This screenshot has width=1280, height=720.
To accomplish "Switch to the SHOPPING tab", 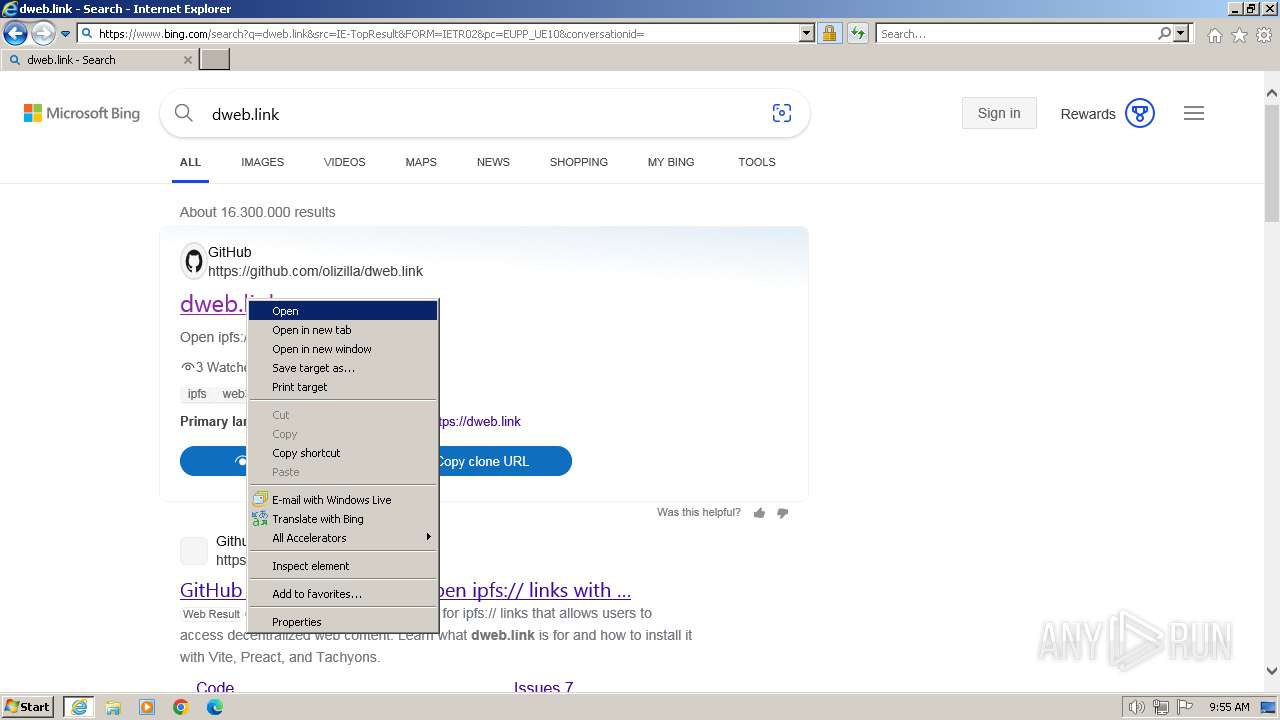I will point(579,162).
